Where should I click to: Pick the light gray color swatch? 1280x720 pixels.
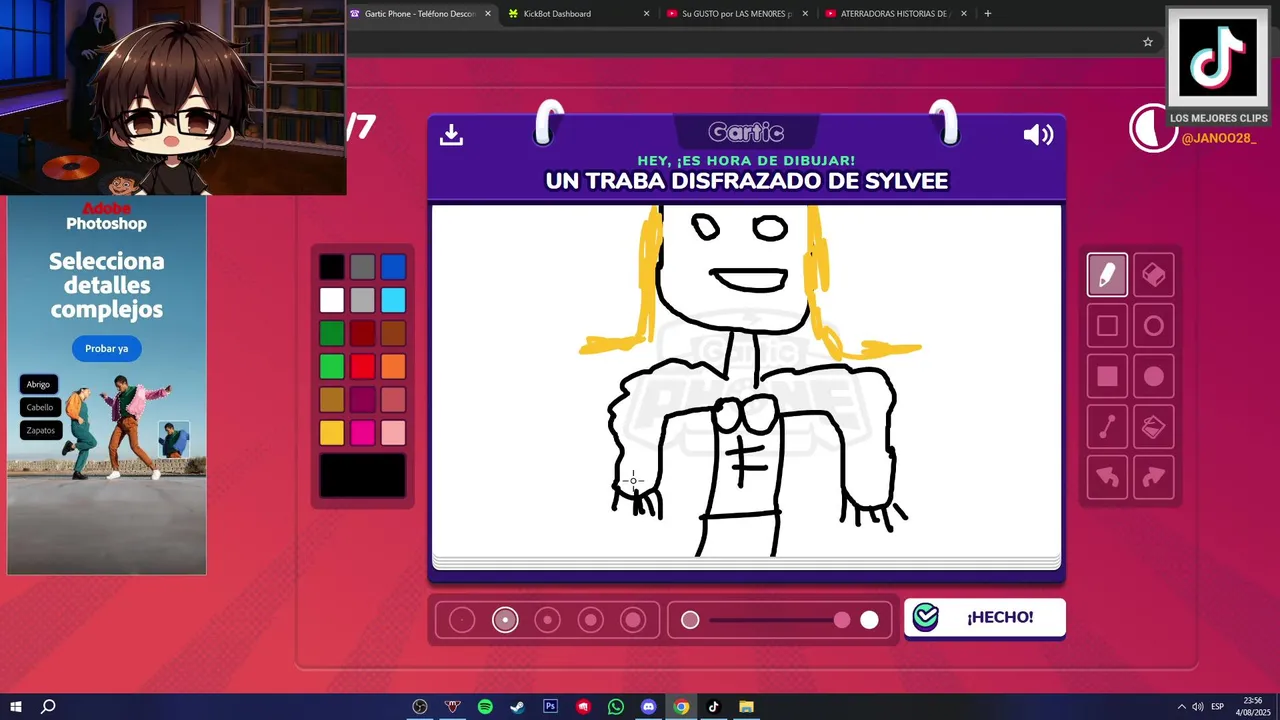tap(363, 300)
